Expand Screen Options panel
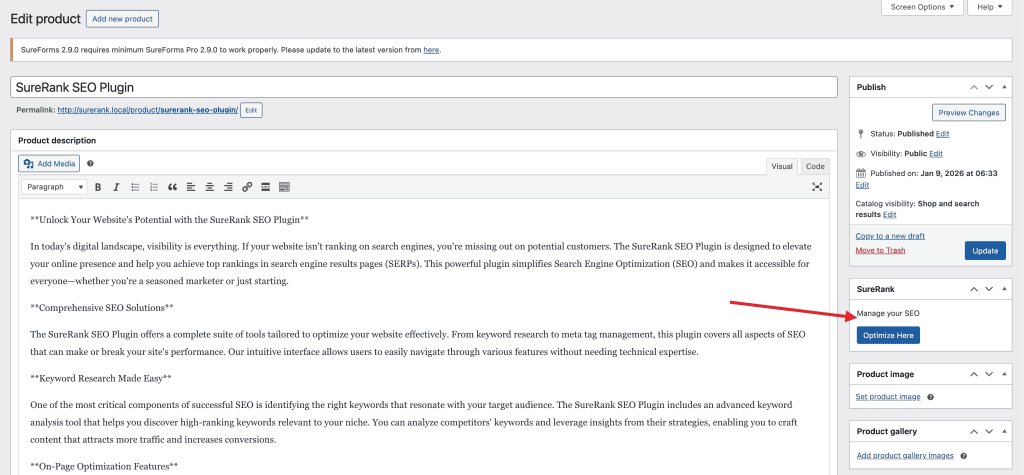The width and height of the screenshot is (1024, 475). coord(922,7)
